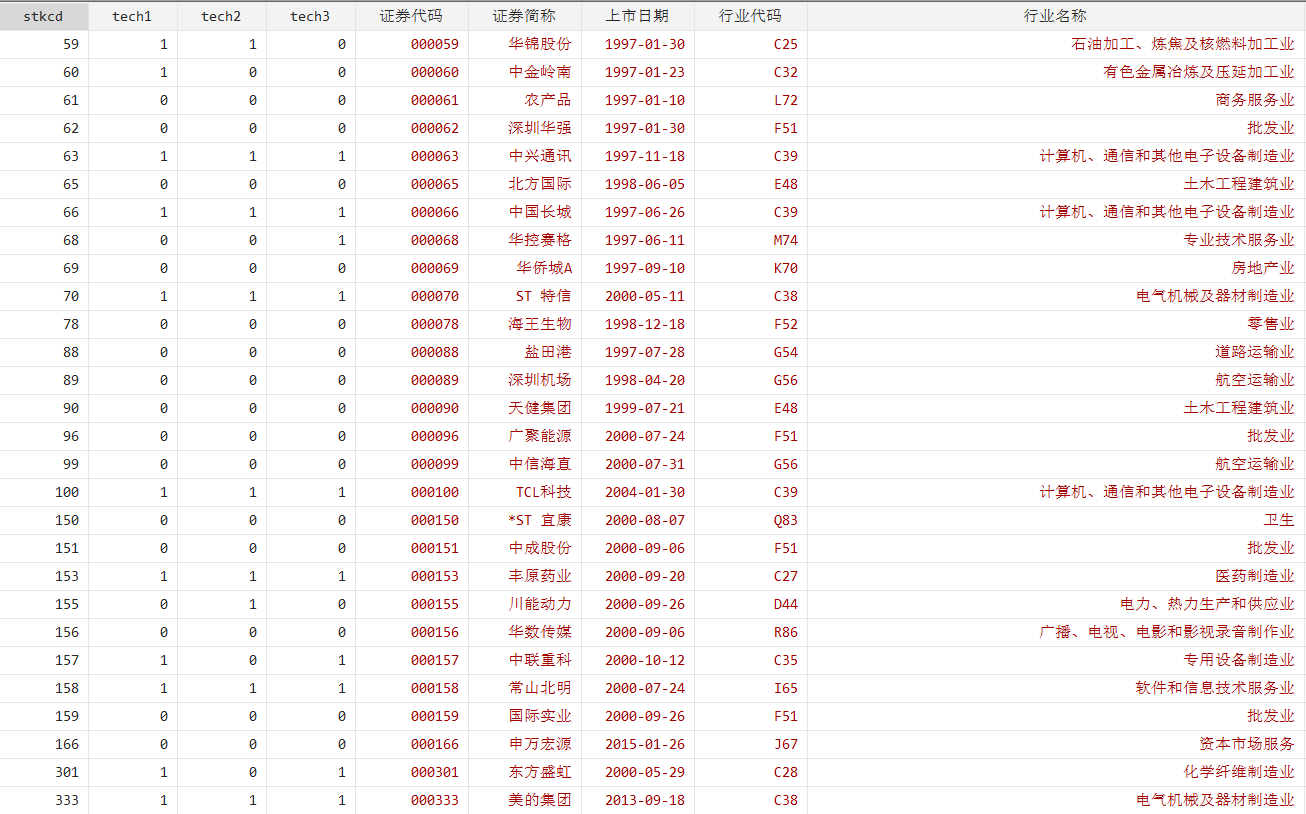Select company name 常山北明

click(540, 688)
